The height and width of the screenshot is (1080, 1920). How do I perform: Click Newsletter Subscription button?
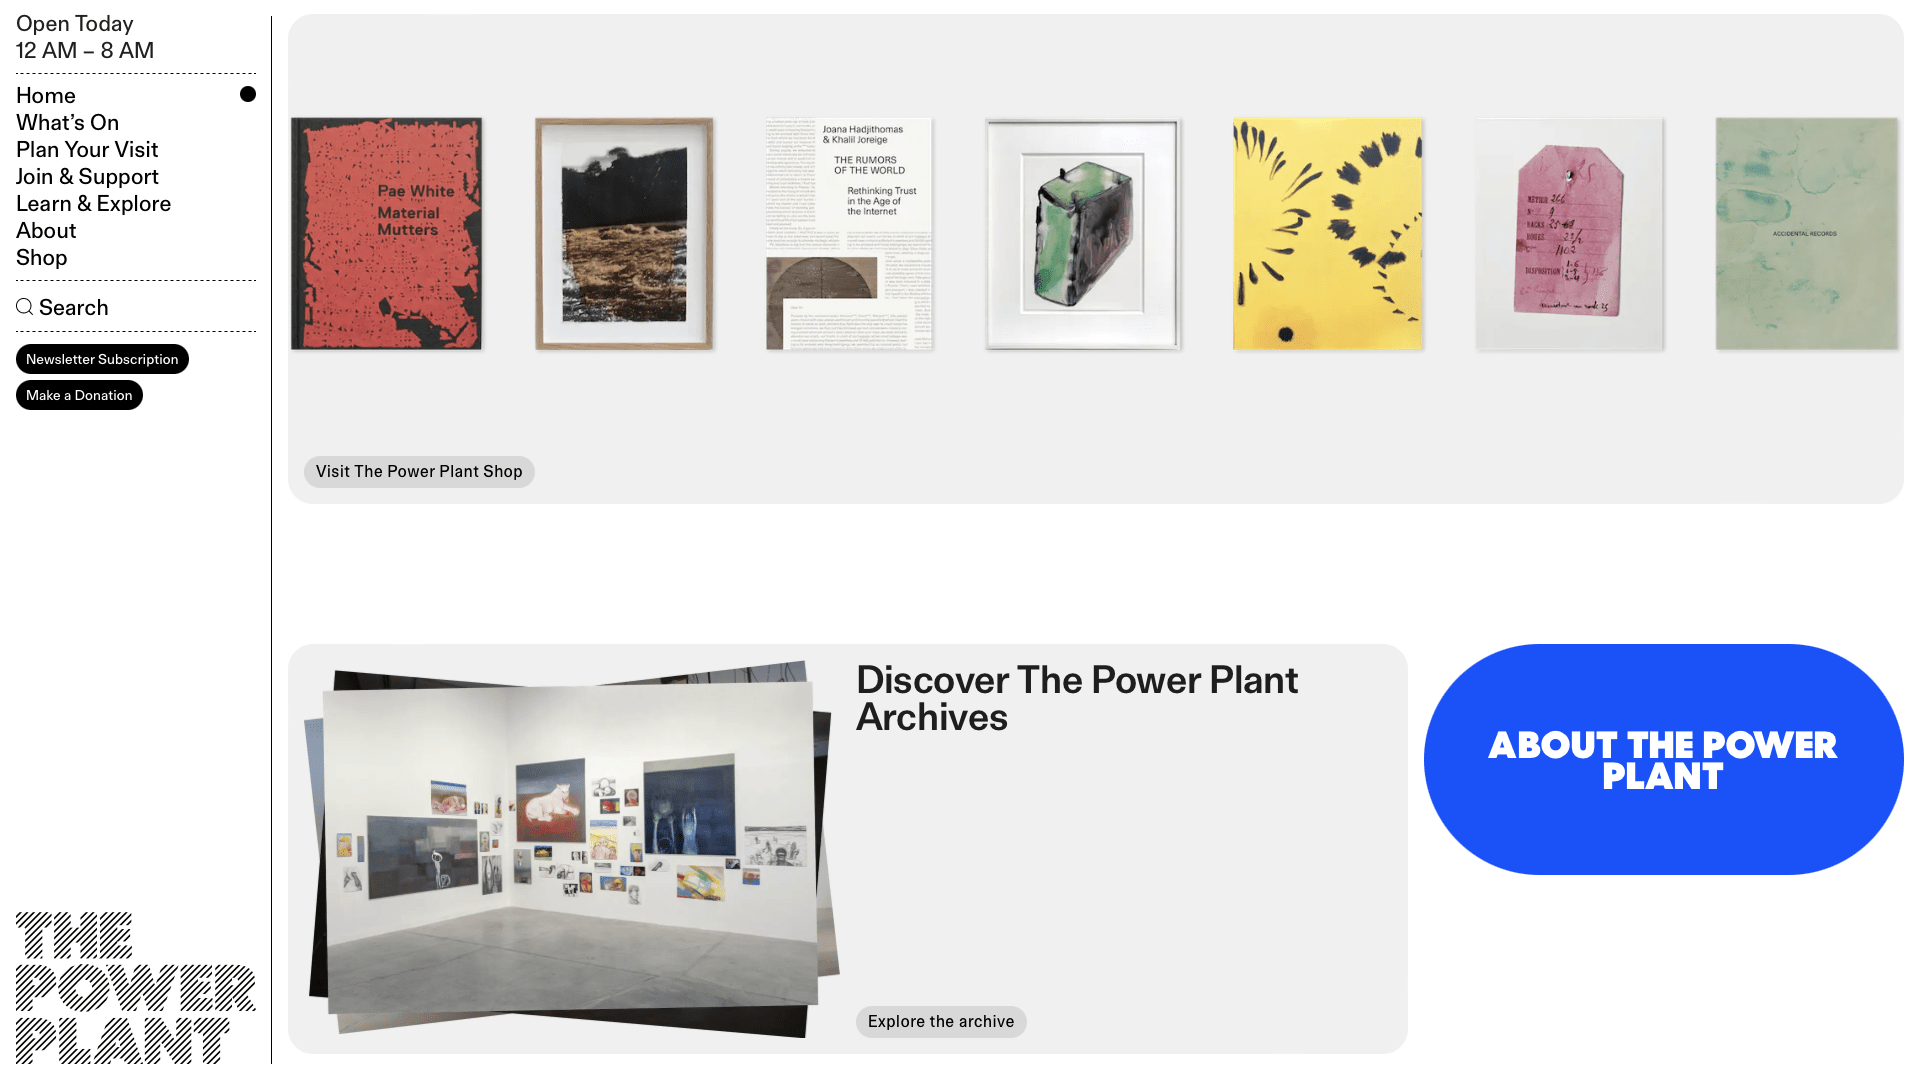coord(102,359)
